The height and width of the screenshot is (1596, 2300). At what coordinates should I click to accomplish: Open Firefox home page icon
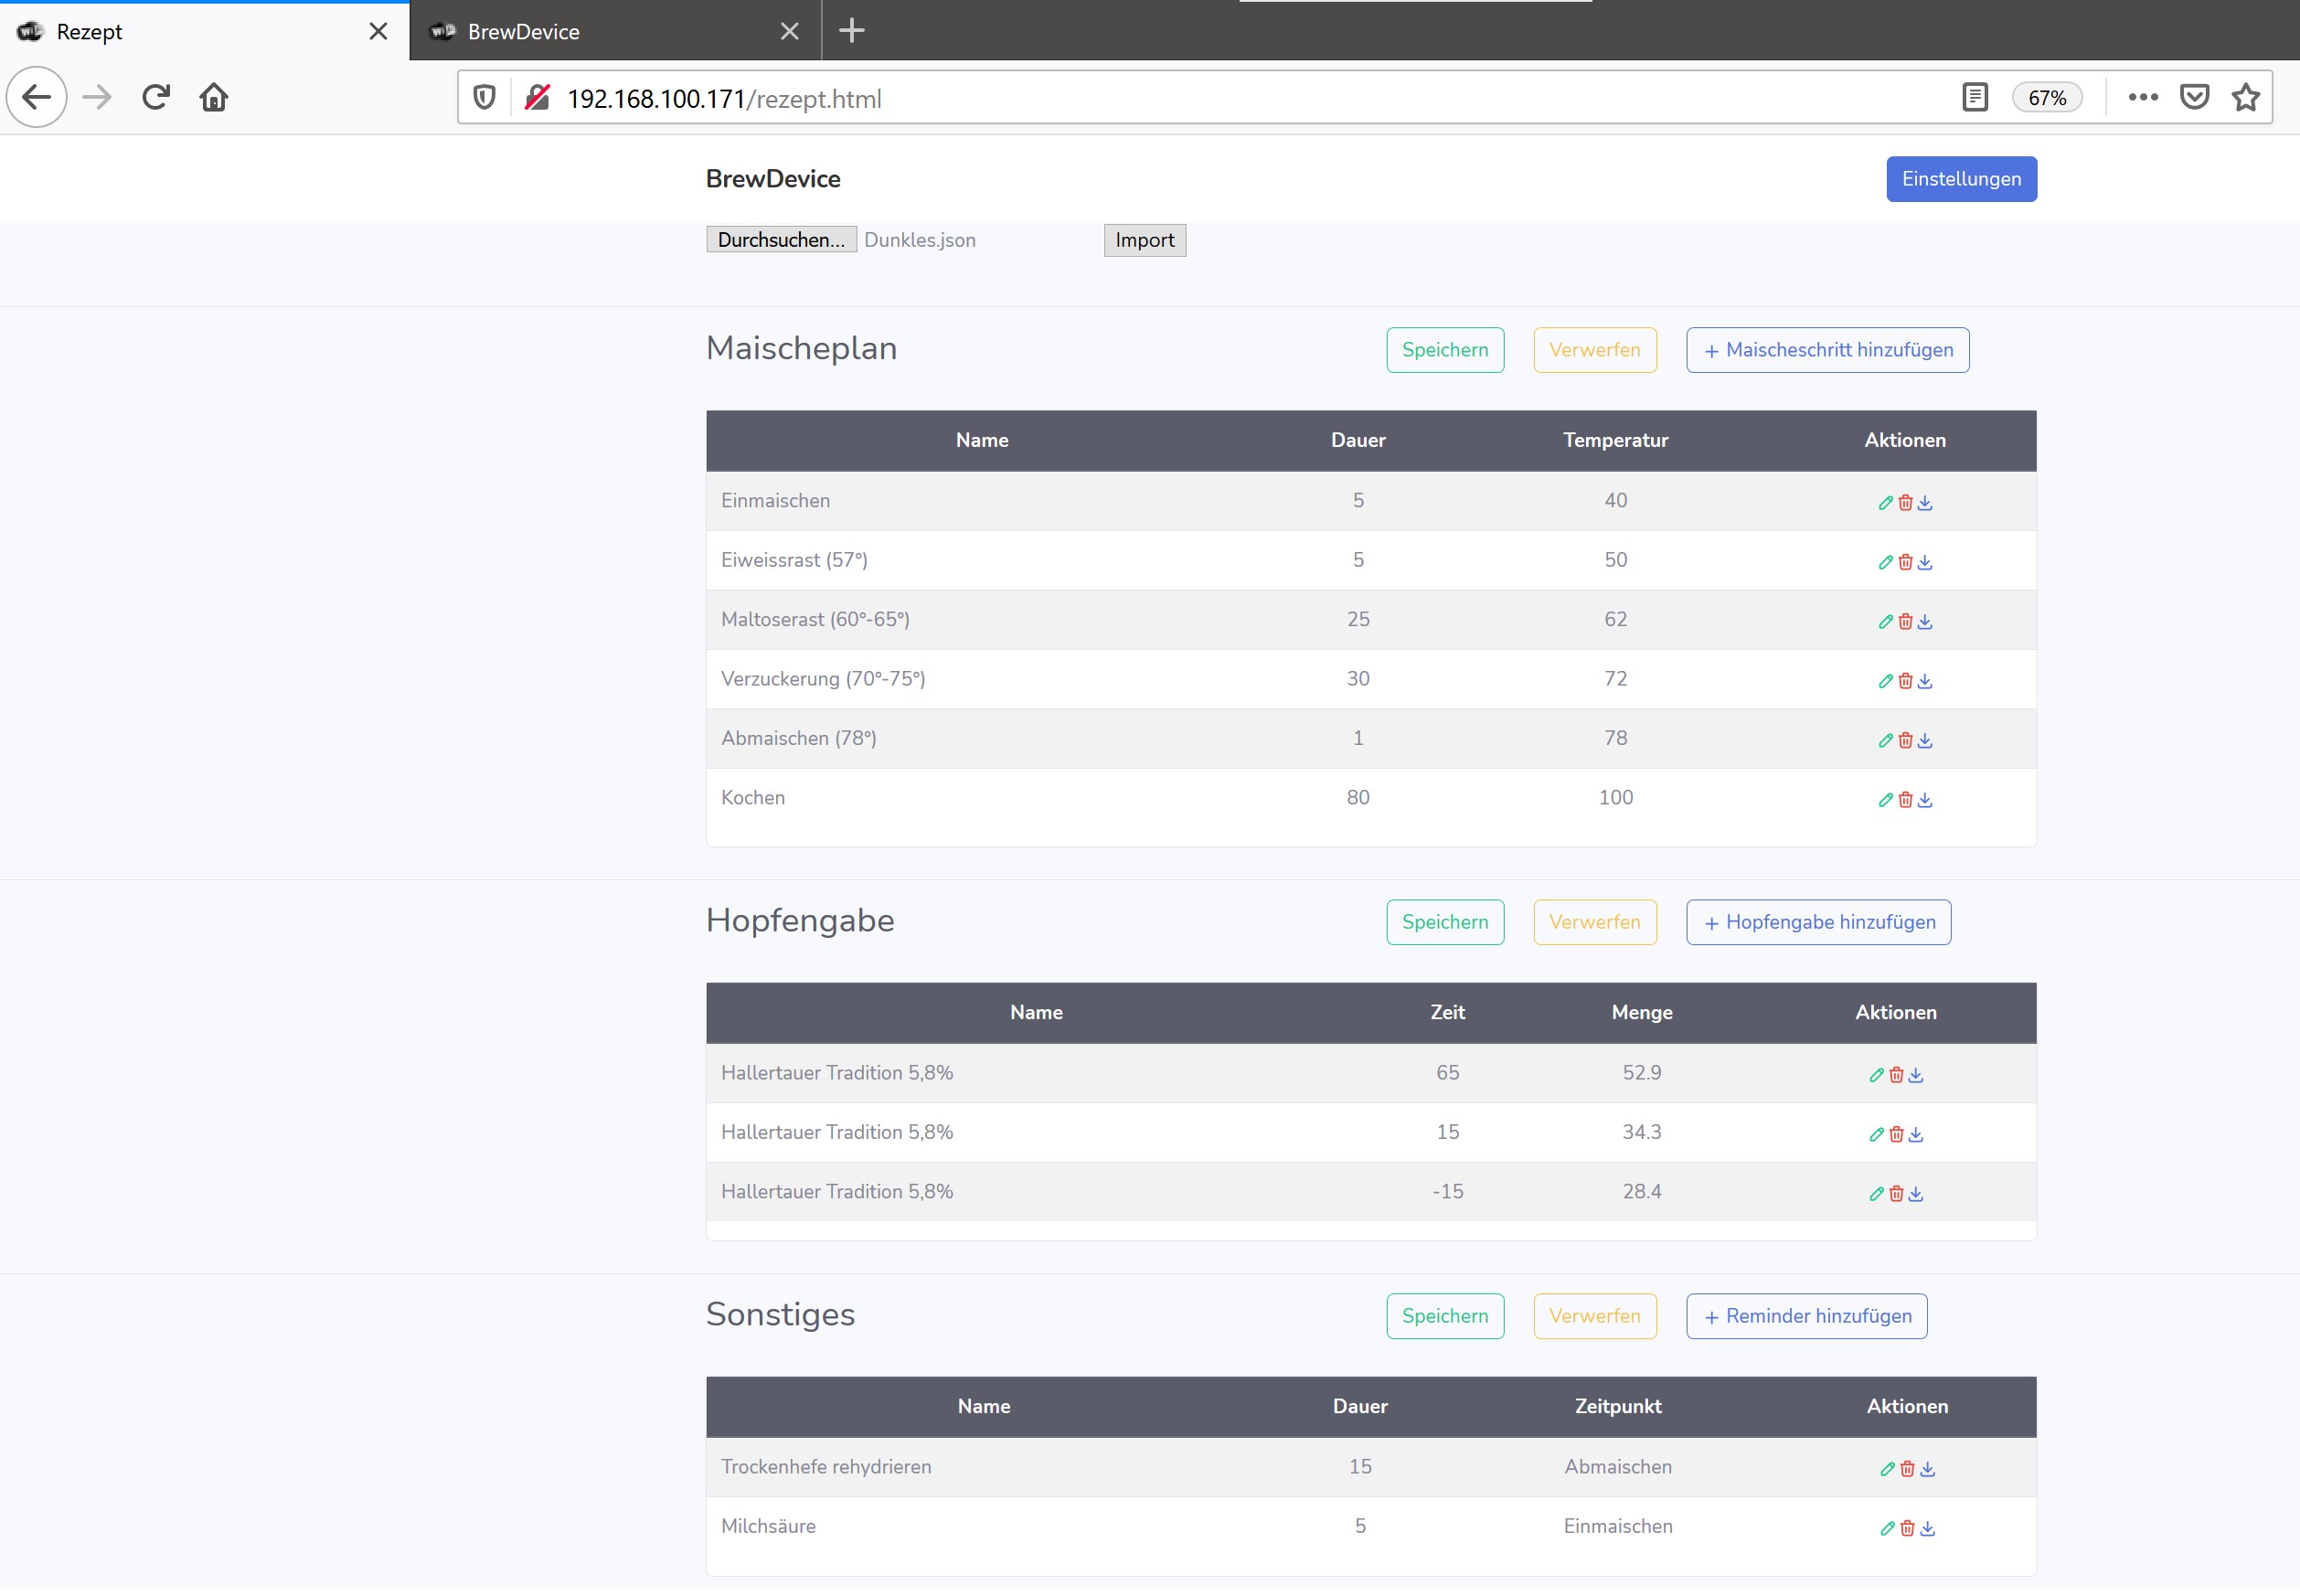coord(213,97)
